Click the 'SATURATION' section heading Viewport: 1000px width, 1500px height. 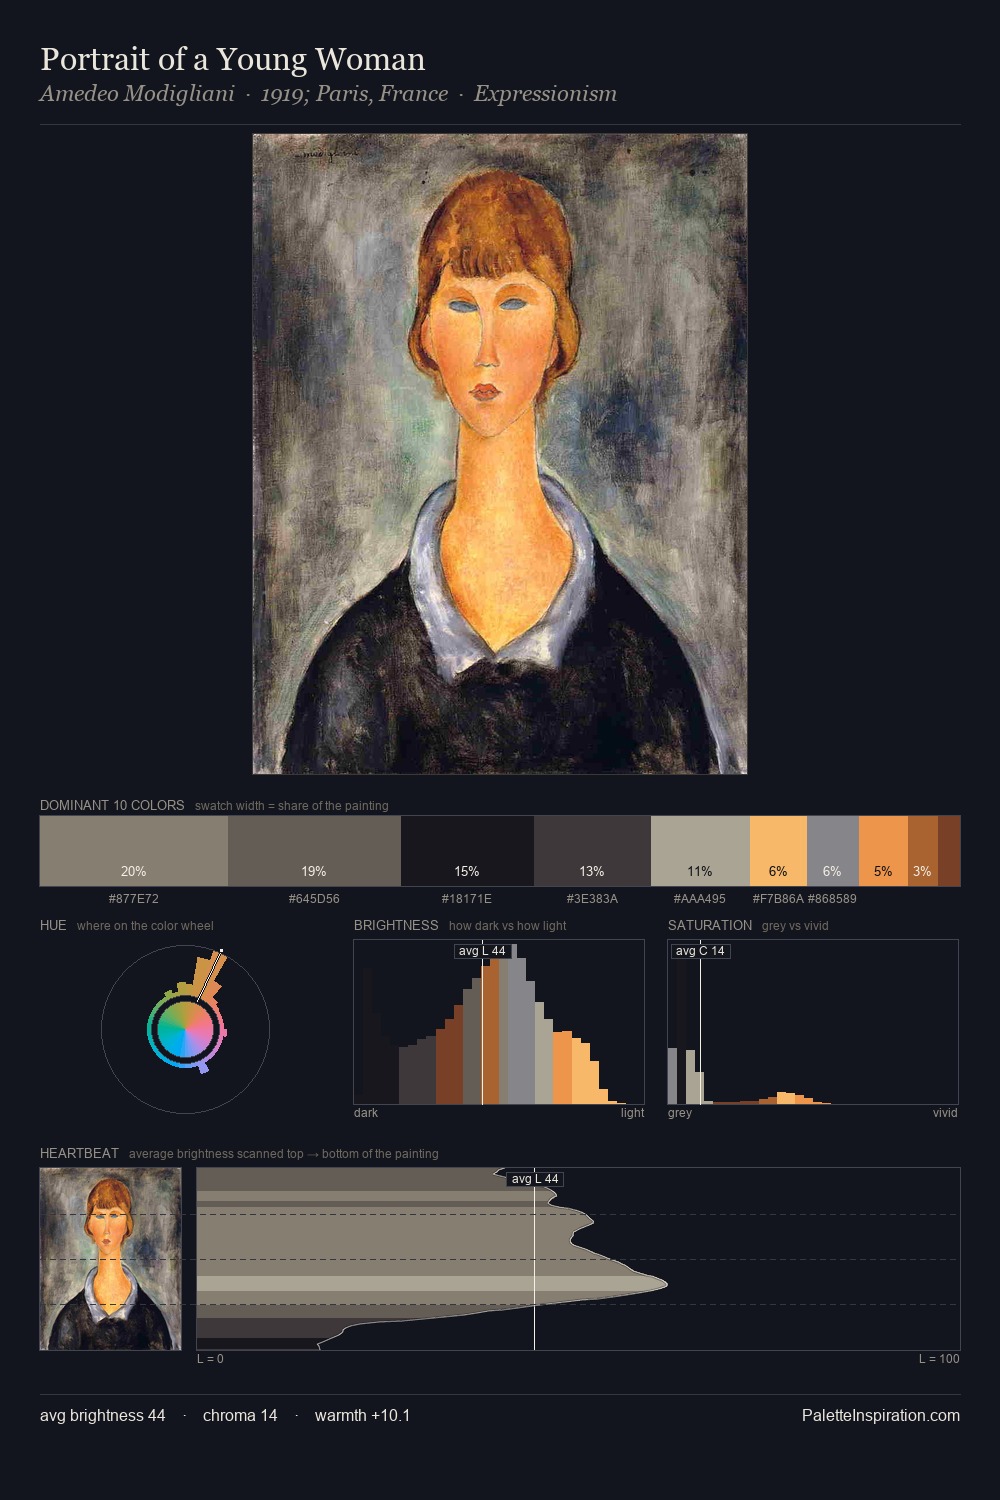[710, 925]
